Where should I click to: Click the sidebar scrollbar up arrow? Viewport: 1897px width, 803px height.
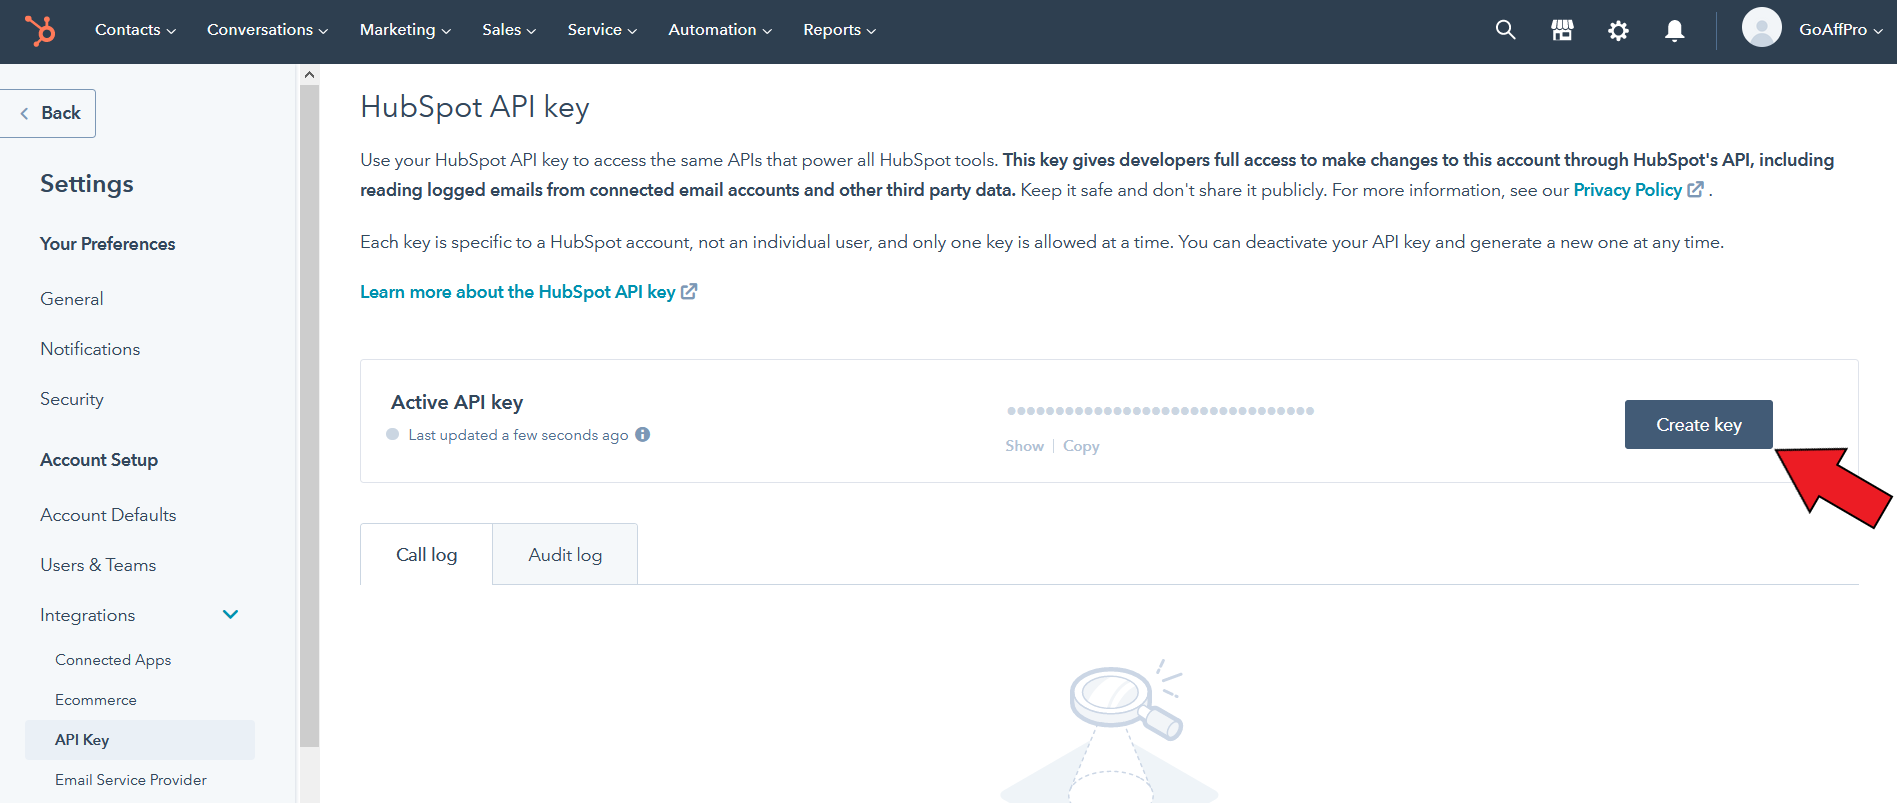pos(309,74)
